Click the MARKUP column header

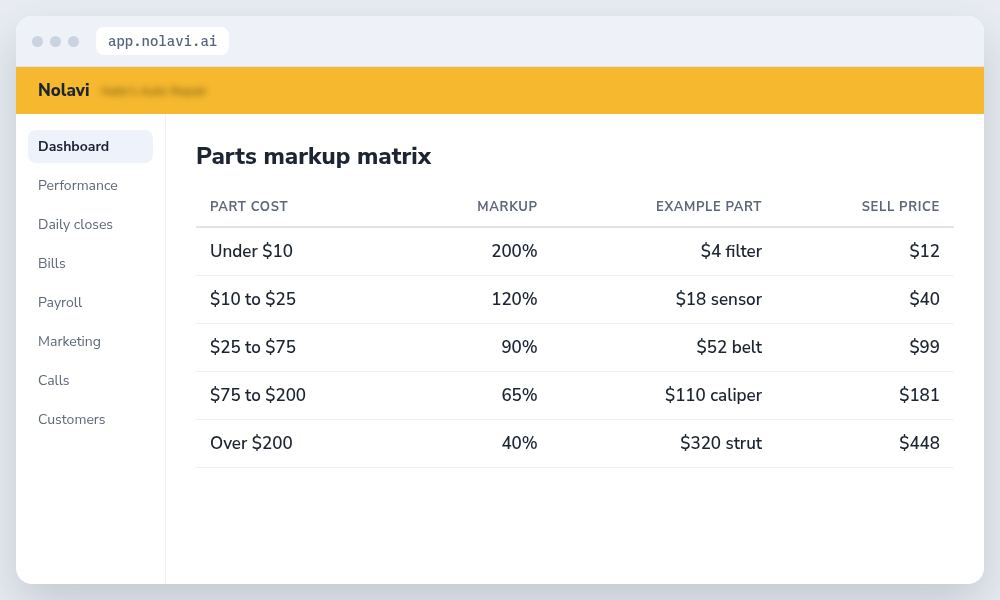click(507, 206)
